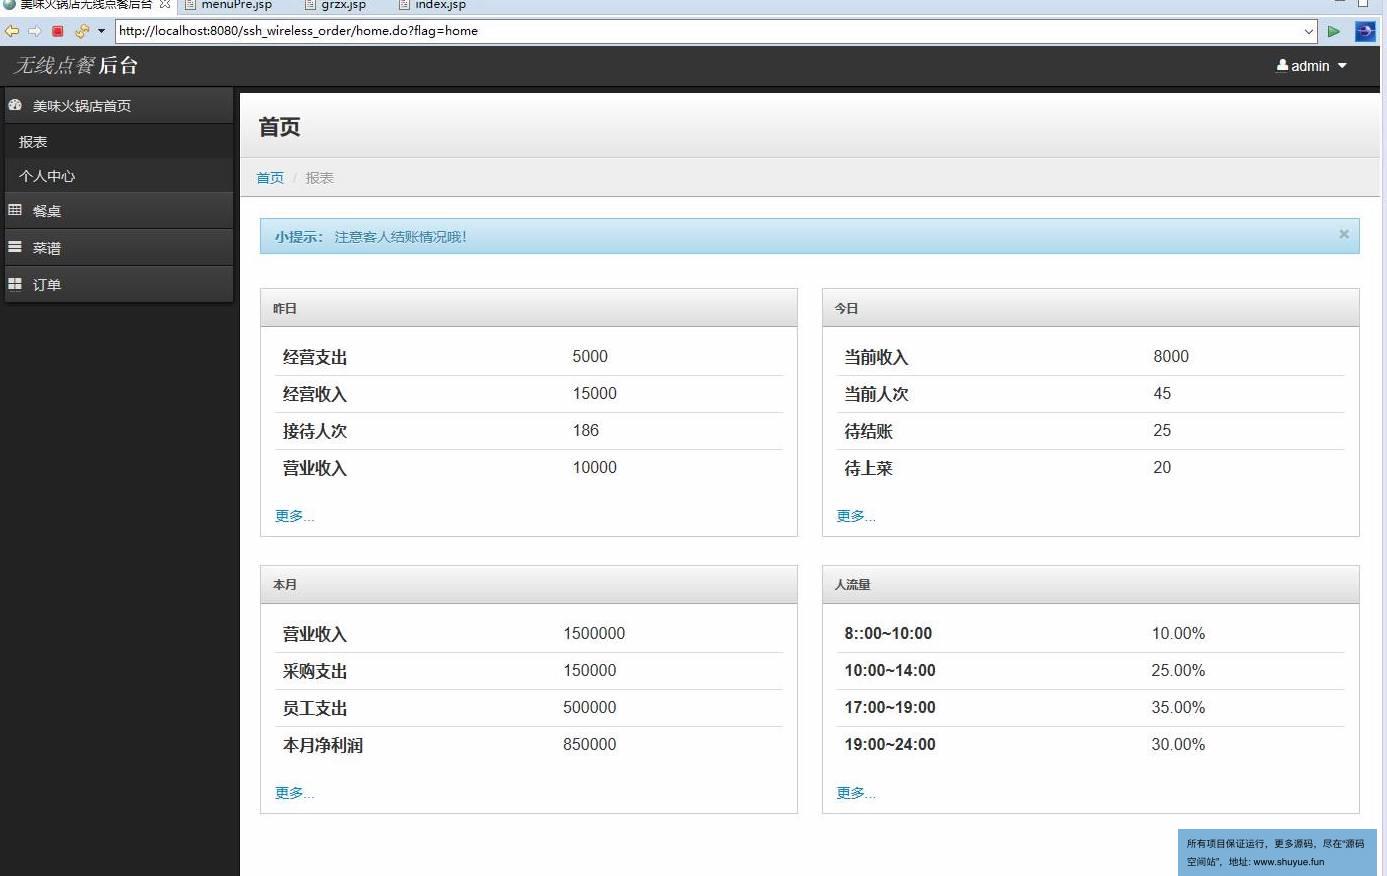Click the 员工支出 value 500000
The width and height of the screenshot is (1387, 876).
590,708
